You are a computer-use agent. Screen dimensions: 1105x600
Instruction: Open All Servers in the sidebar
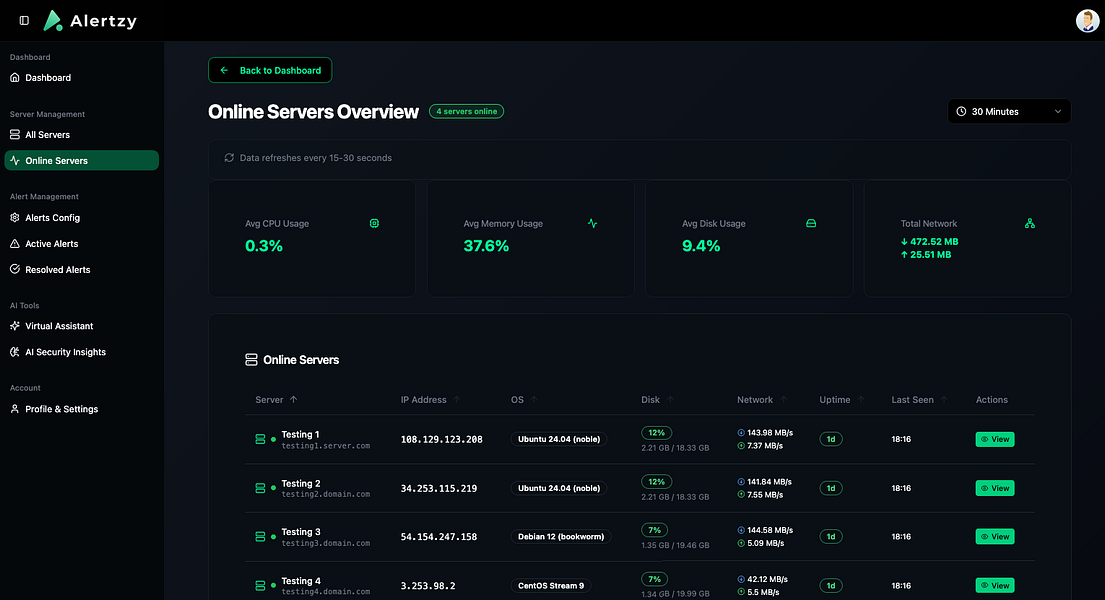(82, 135)
